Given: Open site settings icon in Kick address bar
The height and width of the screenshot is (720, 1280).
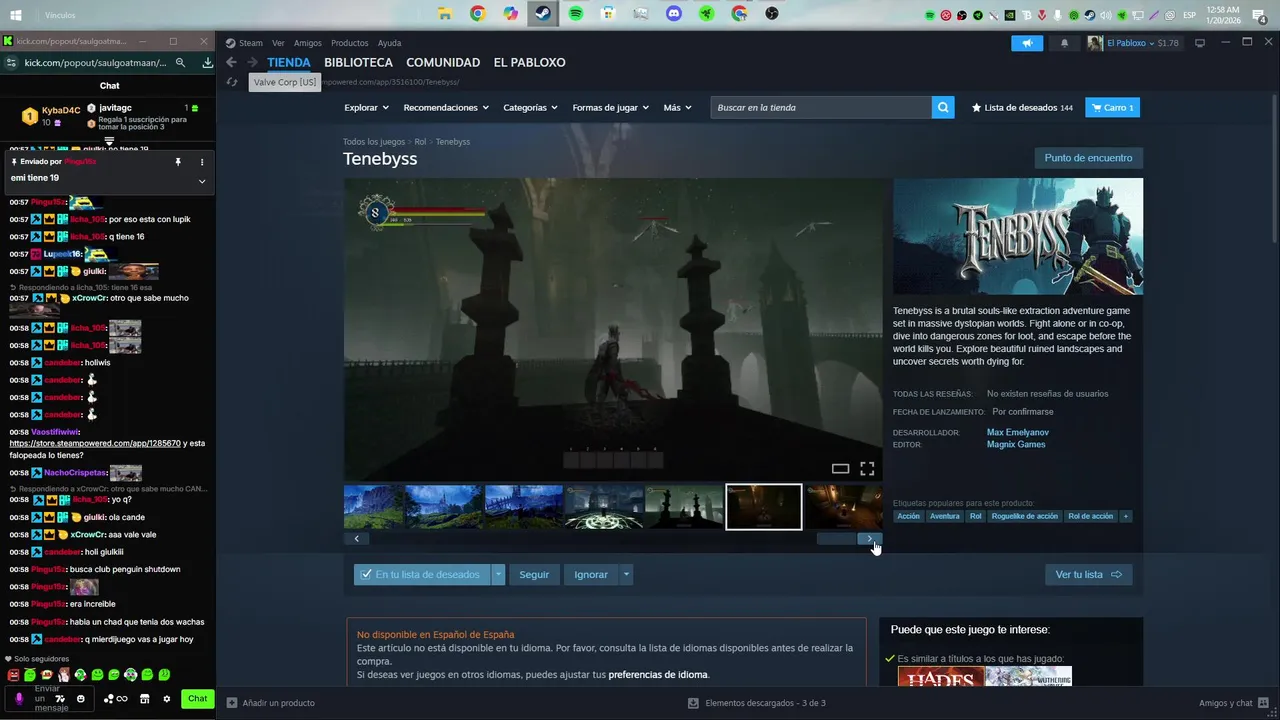Looking at the screenshot, I should coord(11,62).
